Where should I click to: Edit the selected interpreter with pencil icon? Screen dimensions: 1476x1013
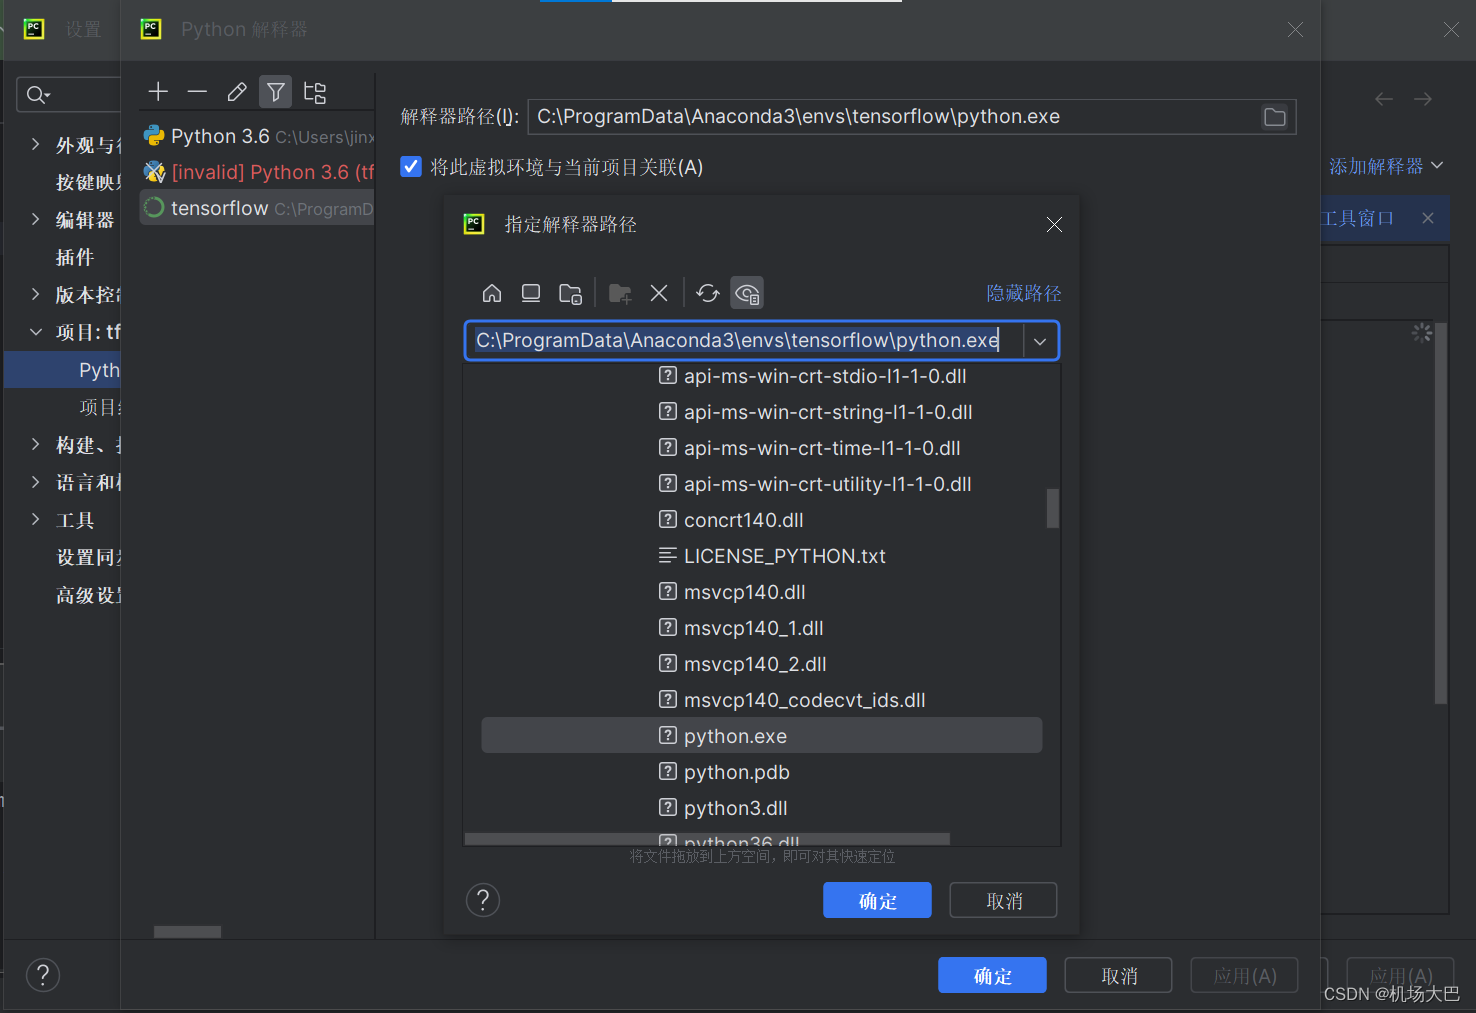pyautogui.click(x=237, y=92)
